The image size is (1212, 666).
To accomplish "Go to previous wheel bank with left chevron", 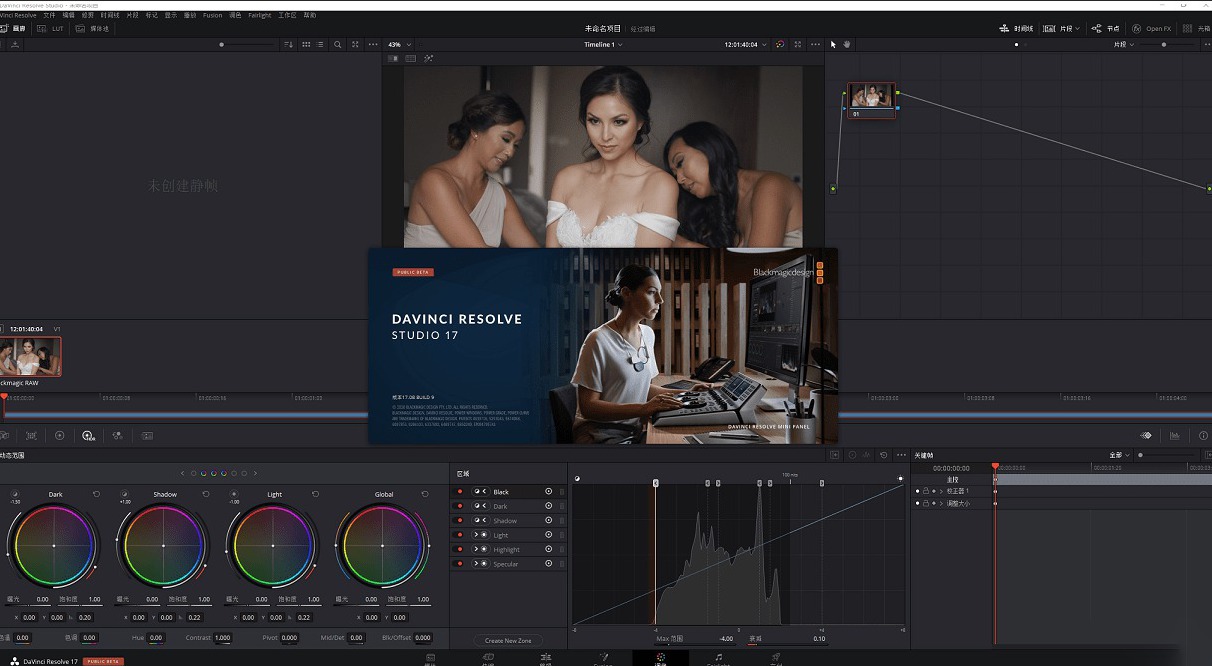I will coord(182,473).
